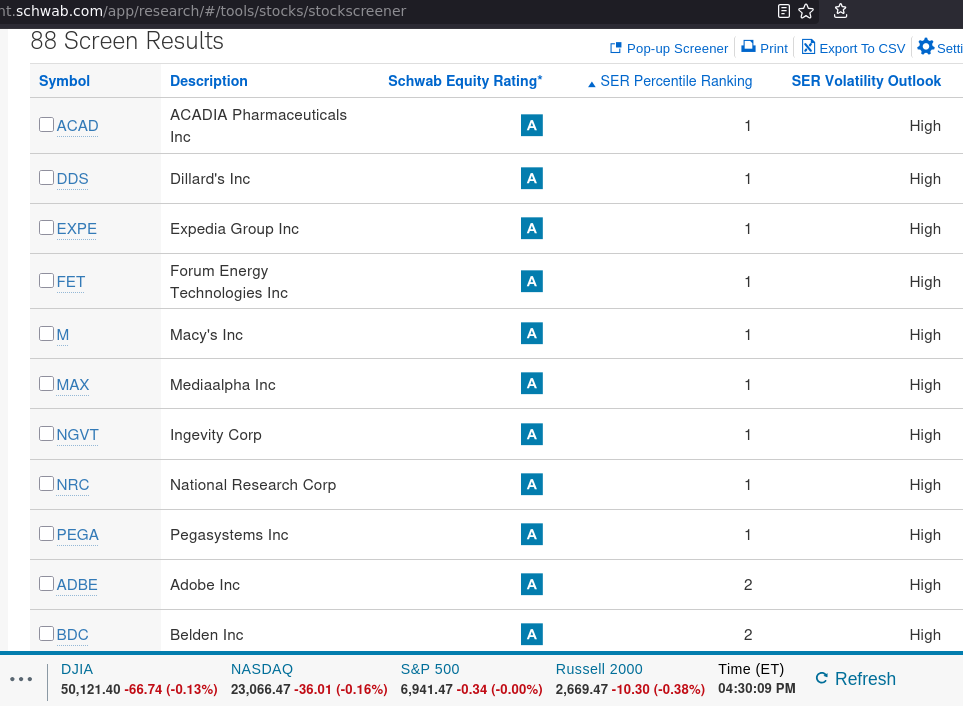Click the browser reader view icon
This screenshot has height=706, width=963.
(x=784, y=11)
